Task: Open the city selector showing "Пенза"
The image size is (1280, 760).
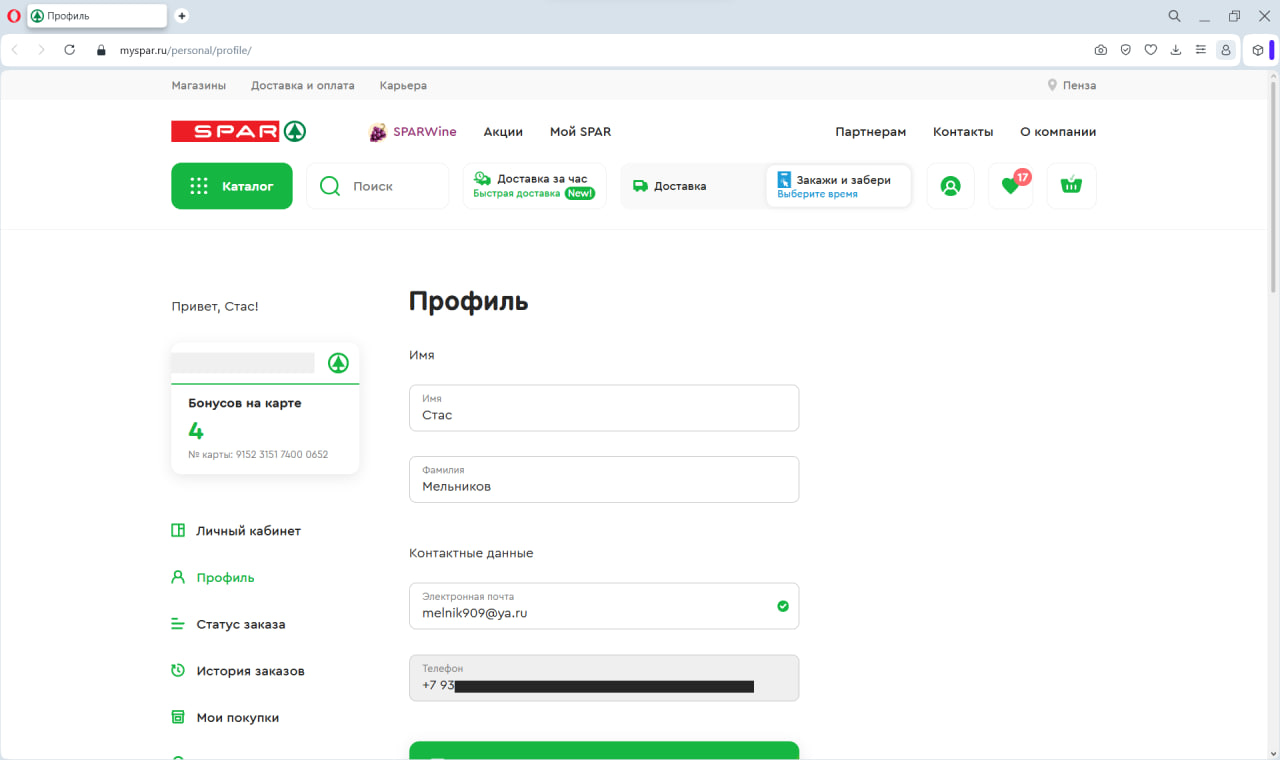Action: (x=1071, y=85)
